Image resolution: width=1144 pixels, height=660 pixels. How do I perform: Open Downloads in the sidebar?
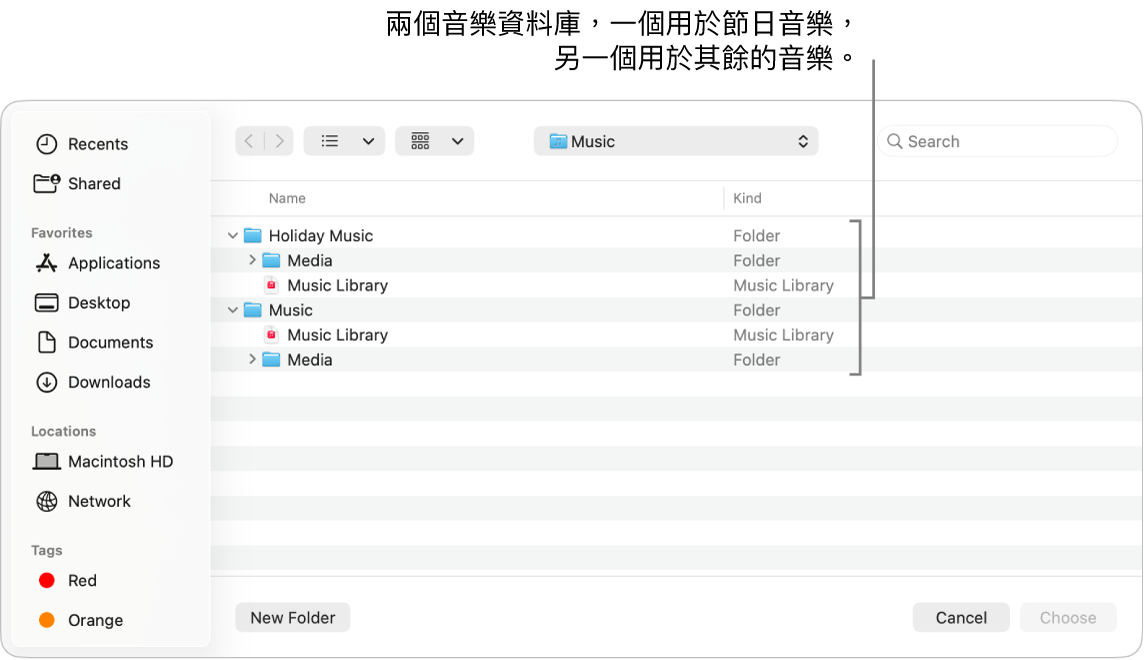click(x=93, y=382)
